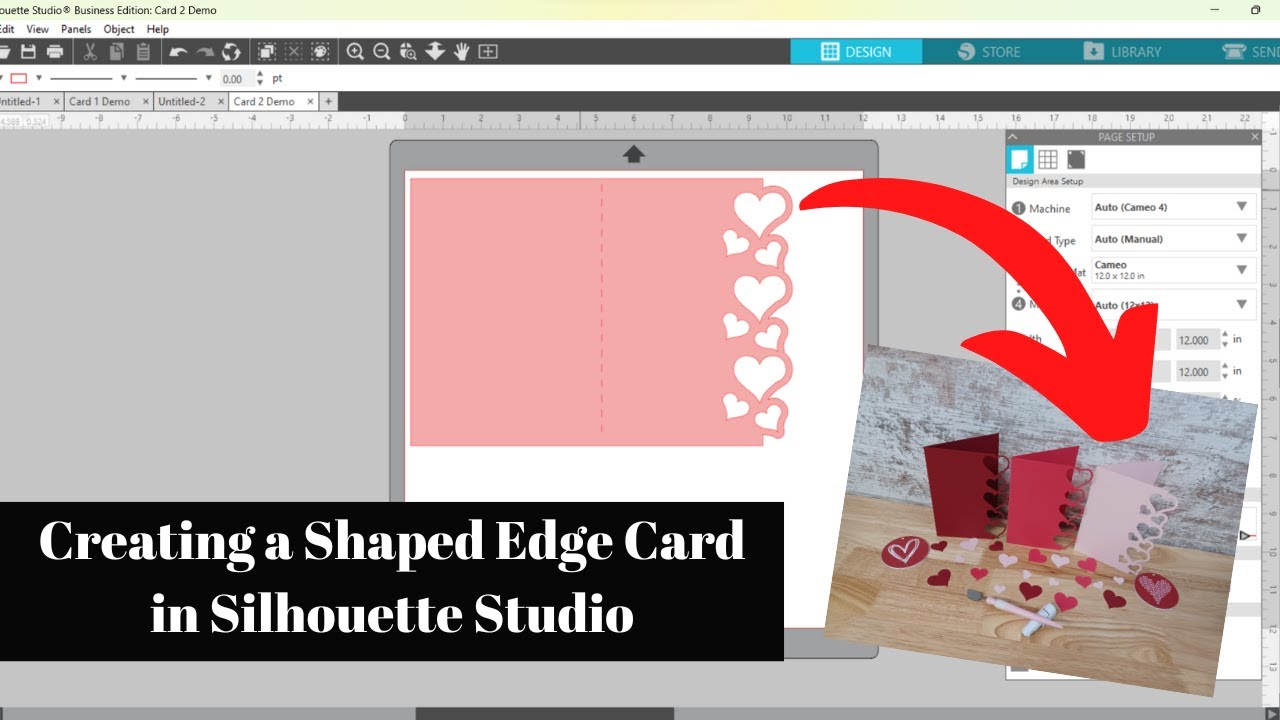Viewport: 1280px width, 720px height.
Task: Click the Zoom Out magnifier icon
Action: [381, 51]
